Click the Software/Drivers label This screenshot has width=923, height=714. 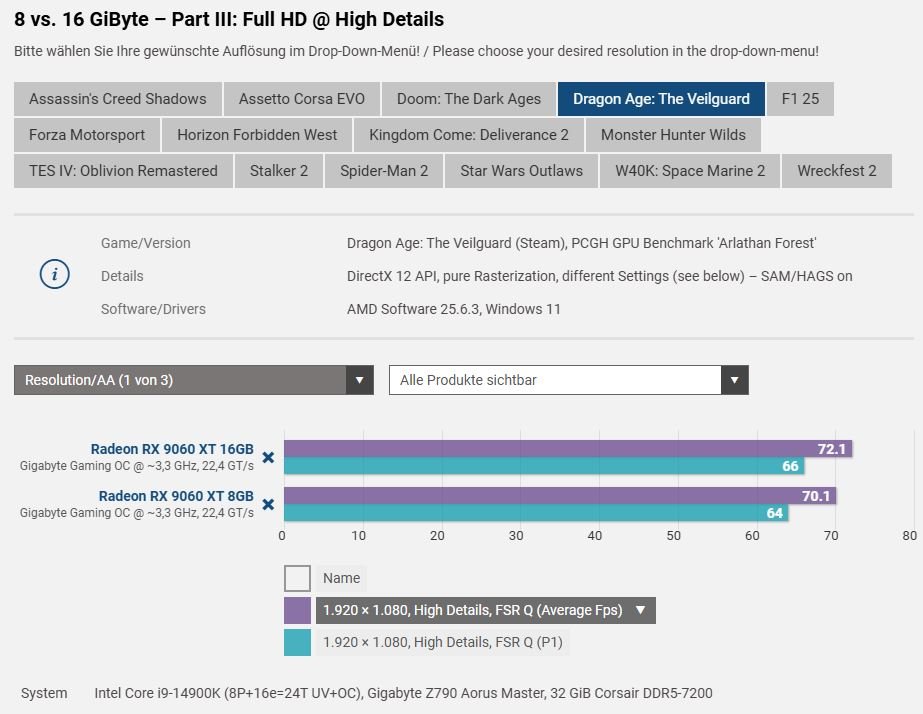pyautogui.click(x=153, y=309)
